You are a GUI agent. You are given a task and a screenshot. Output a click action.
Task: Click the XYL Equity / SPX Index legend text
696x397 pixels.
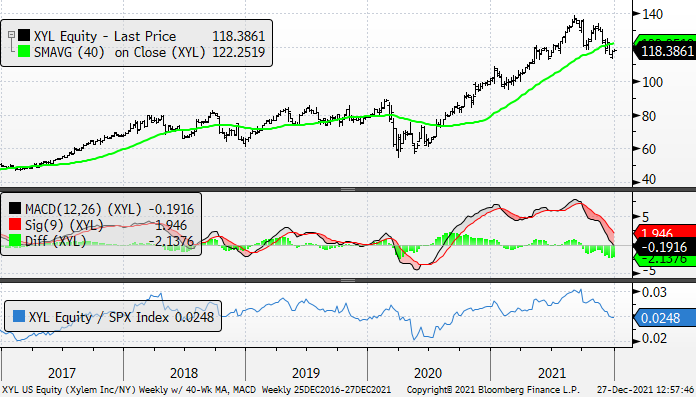[99, 317]
